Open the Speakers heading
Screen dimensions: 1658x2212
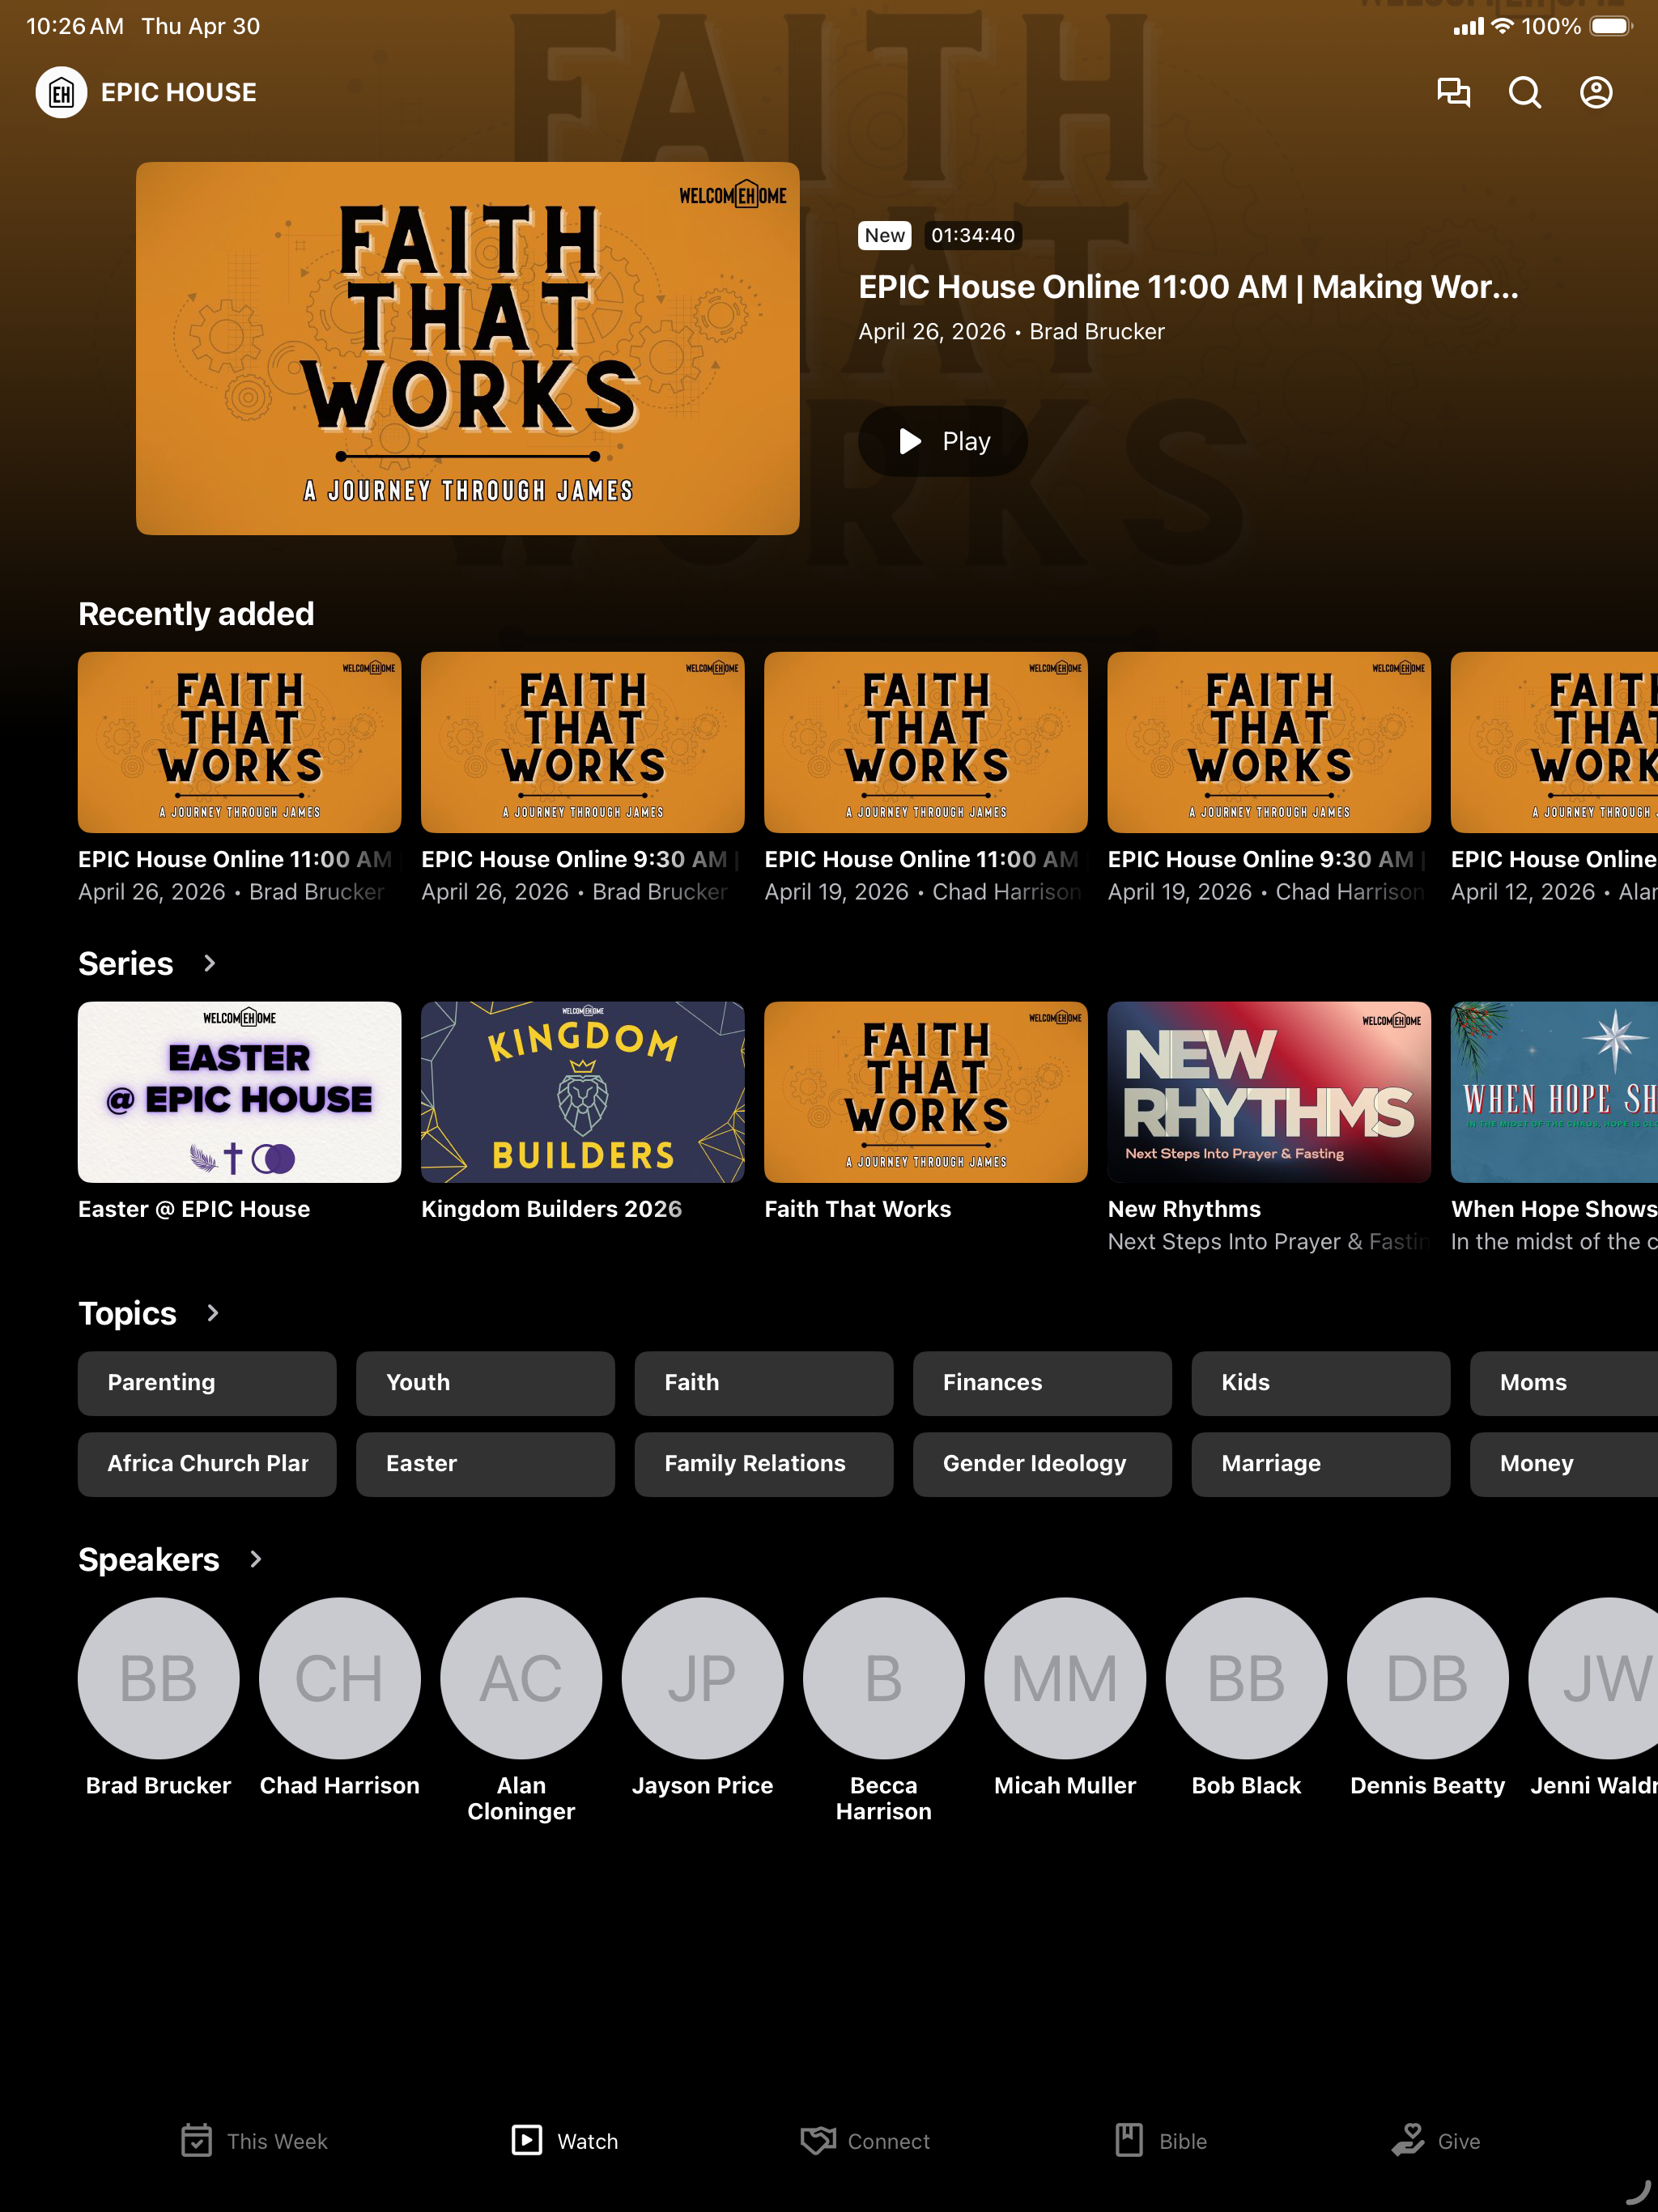coord(149,1559)
